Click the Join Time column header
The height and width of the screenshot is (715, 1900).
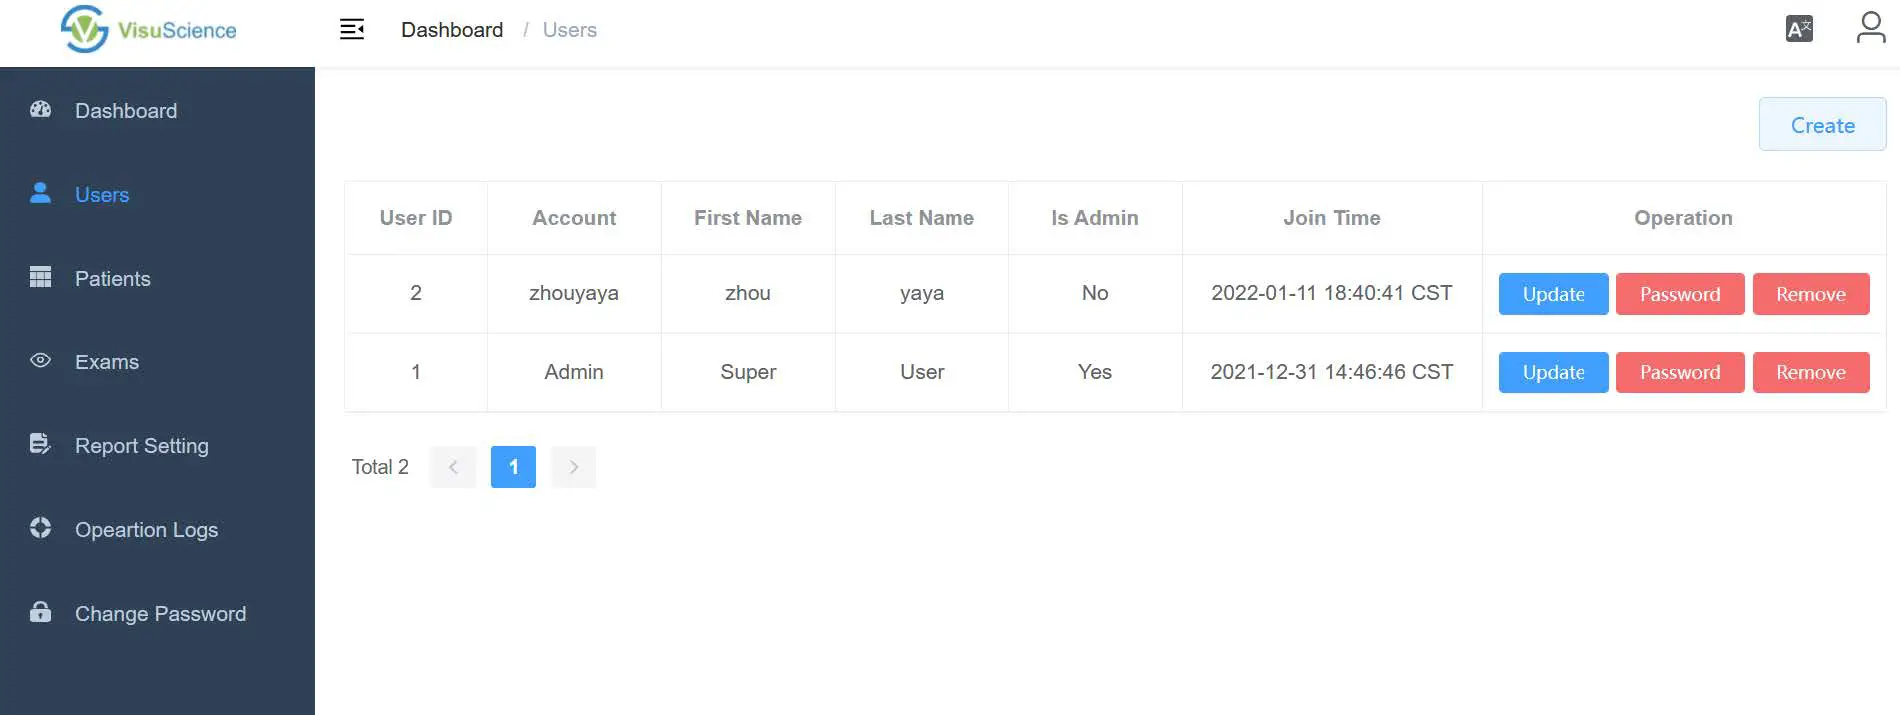click(x=1331, y=218)
